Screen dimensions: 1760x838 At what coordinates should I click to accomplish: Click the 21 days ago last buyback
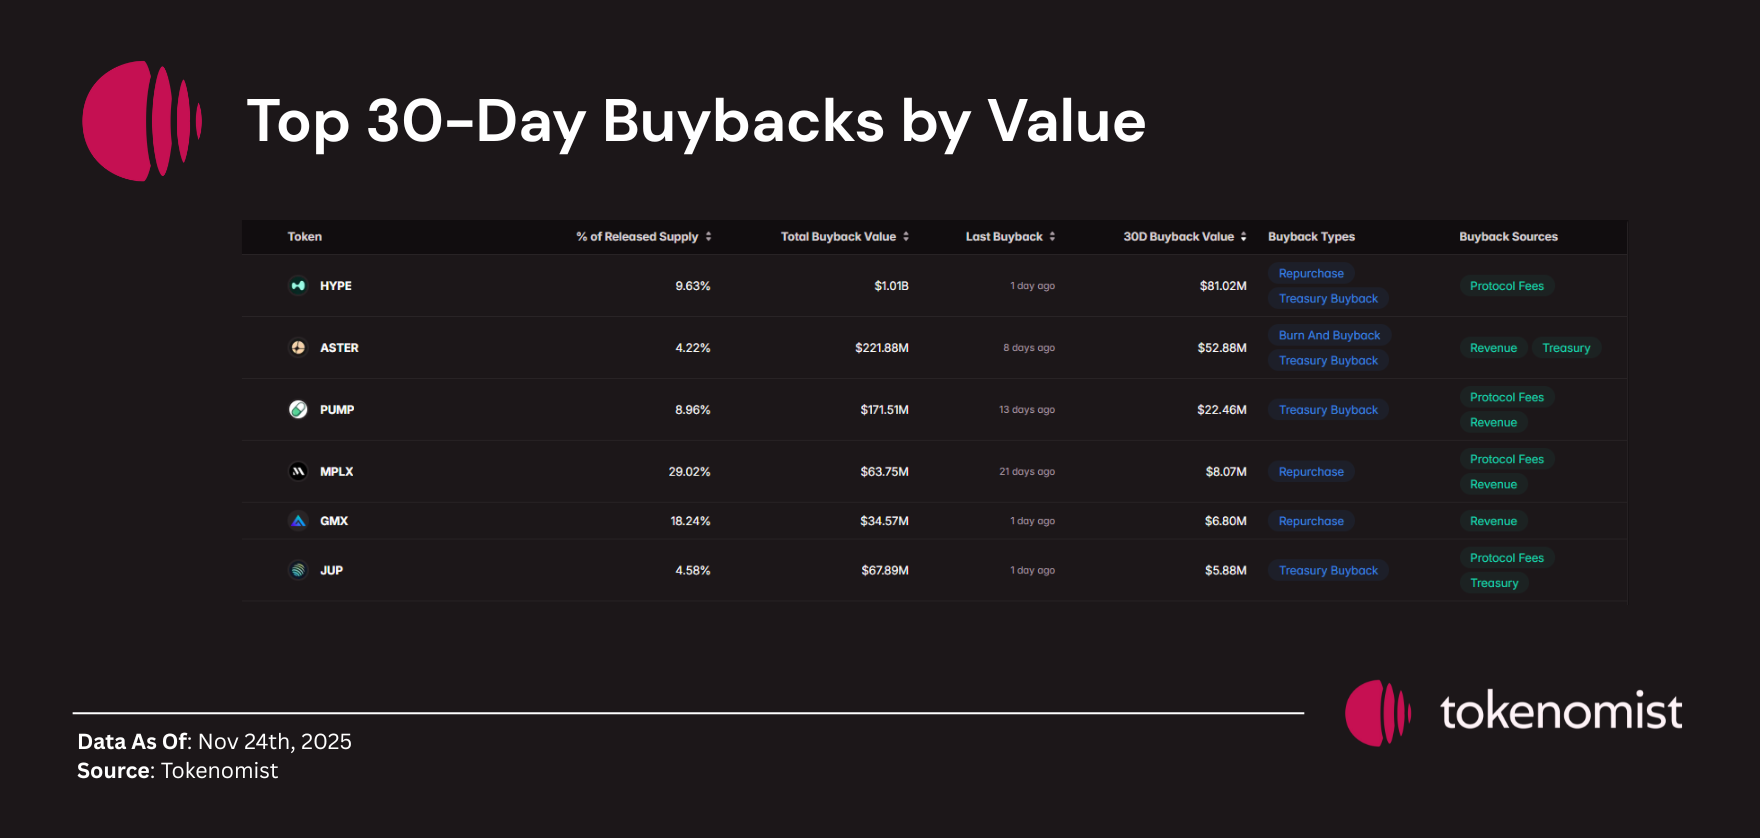point(1027,472)
